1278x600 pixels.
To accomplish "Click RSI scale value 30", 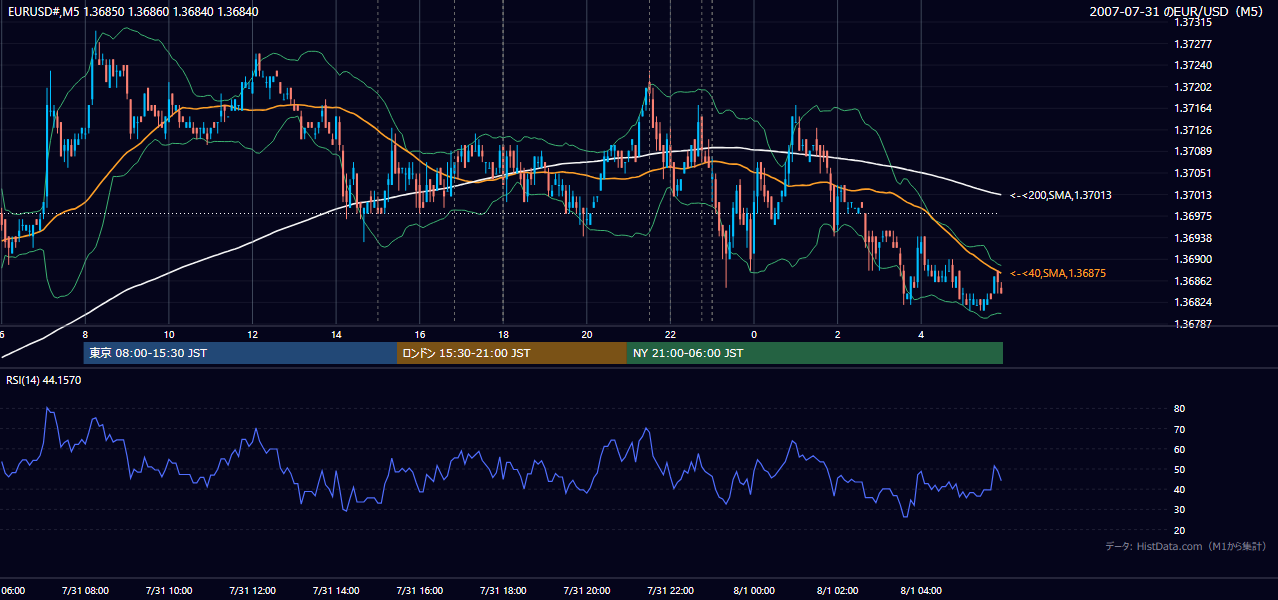I will pyautogui.click(x=1180, y=510).
